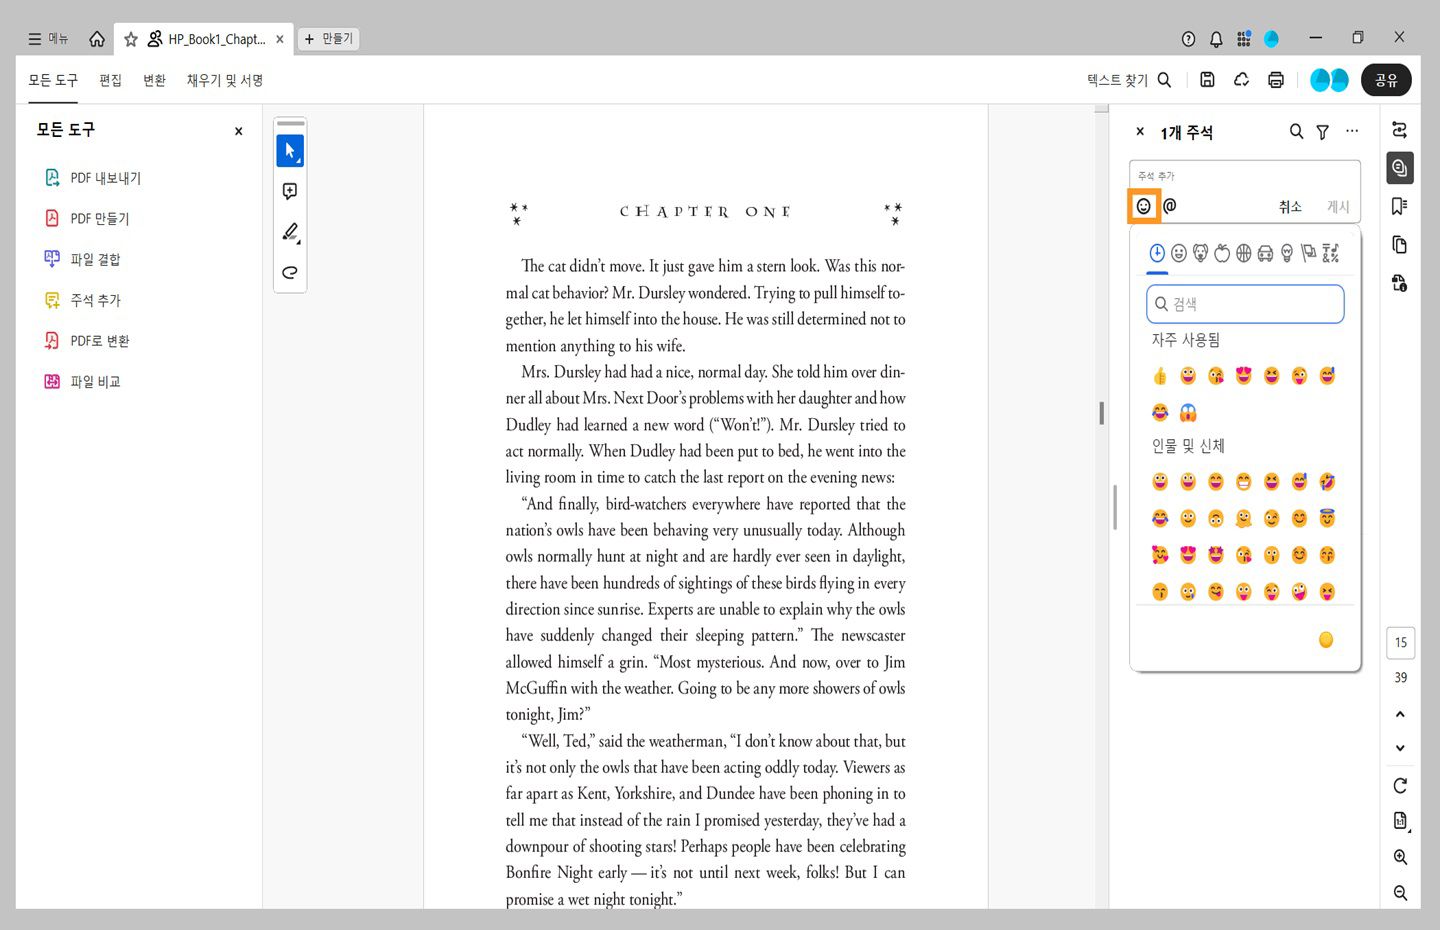Select the flags emoji category tab

pos(1308,253)
